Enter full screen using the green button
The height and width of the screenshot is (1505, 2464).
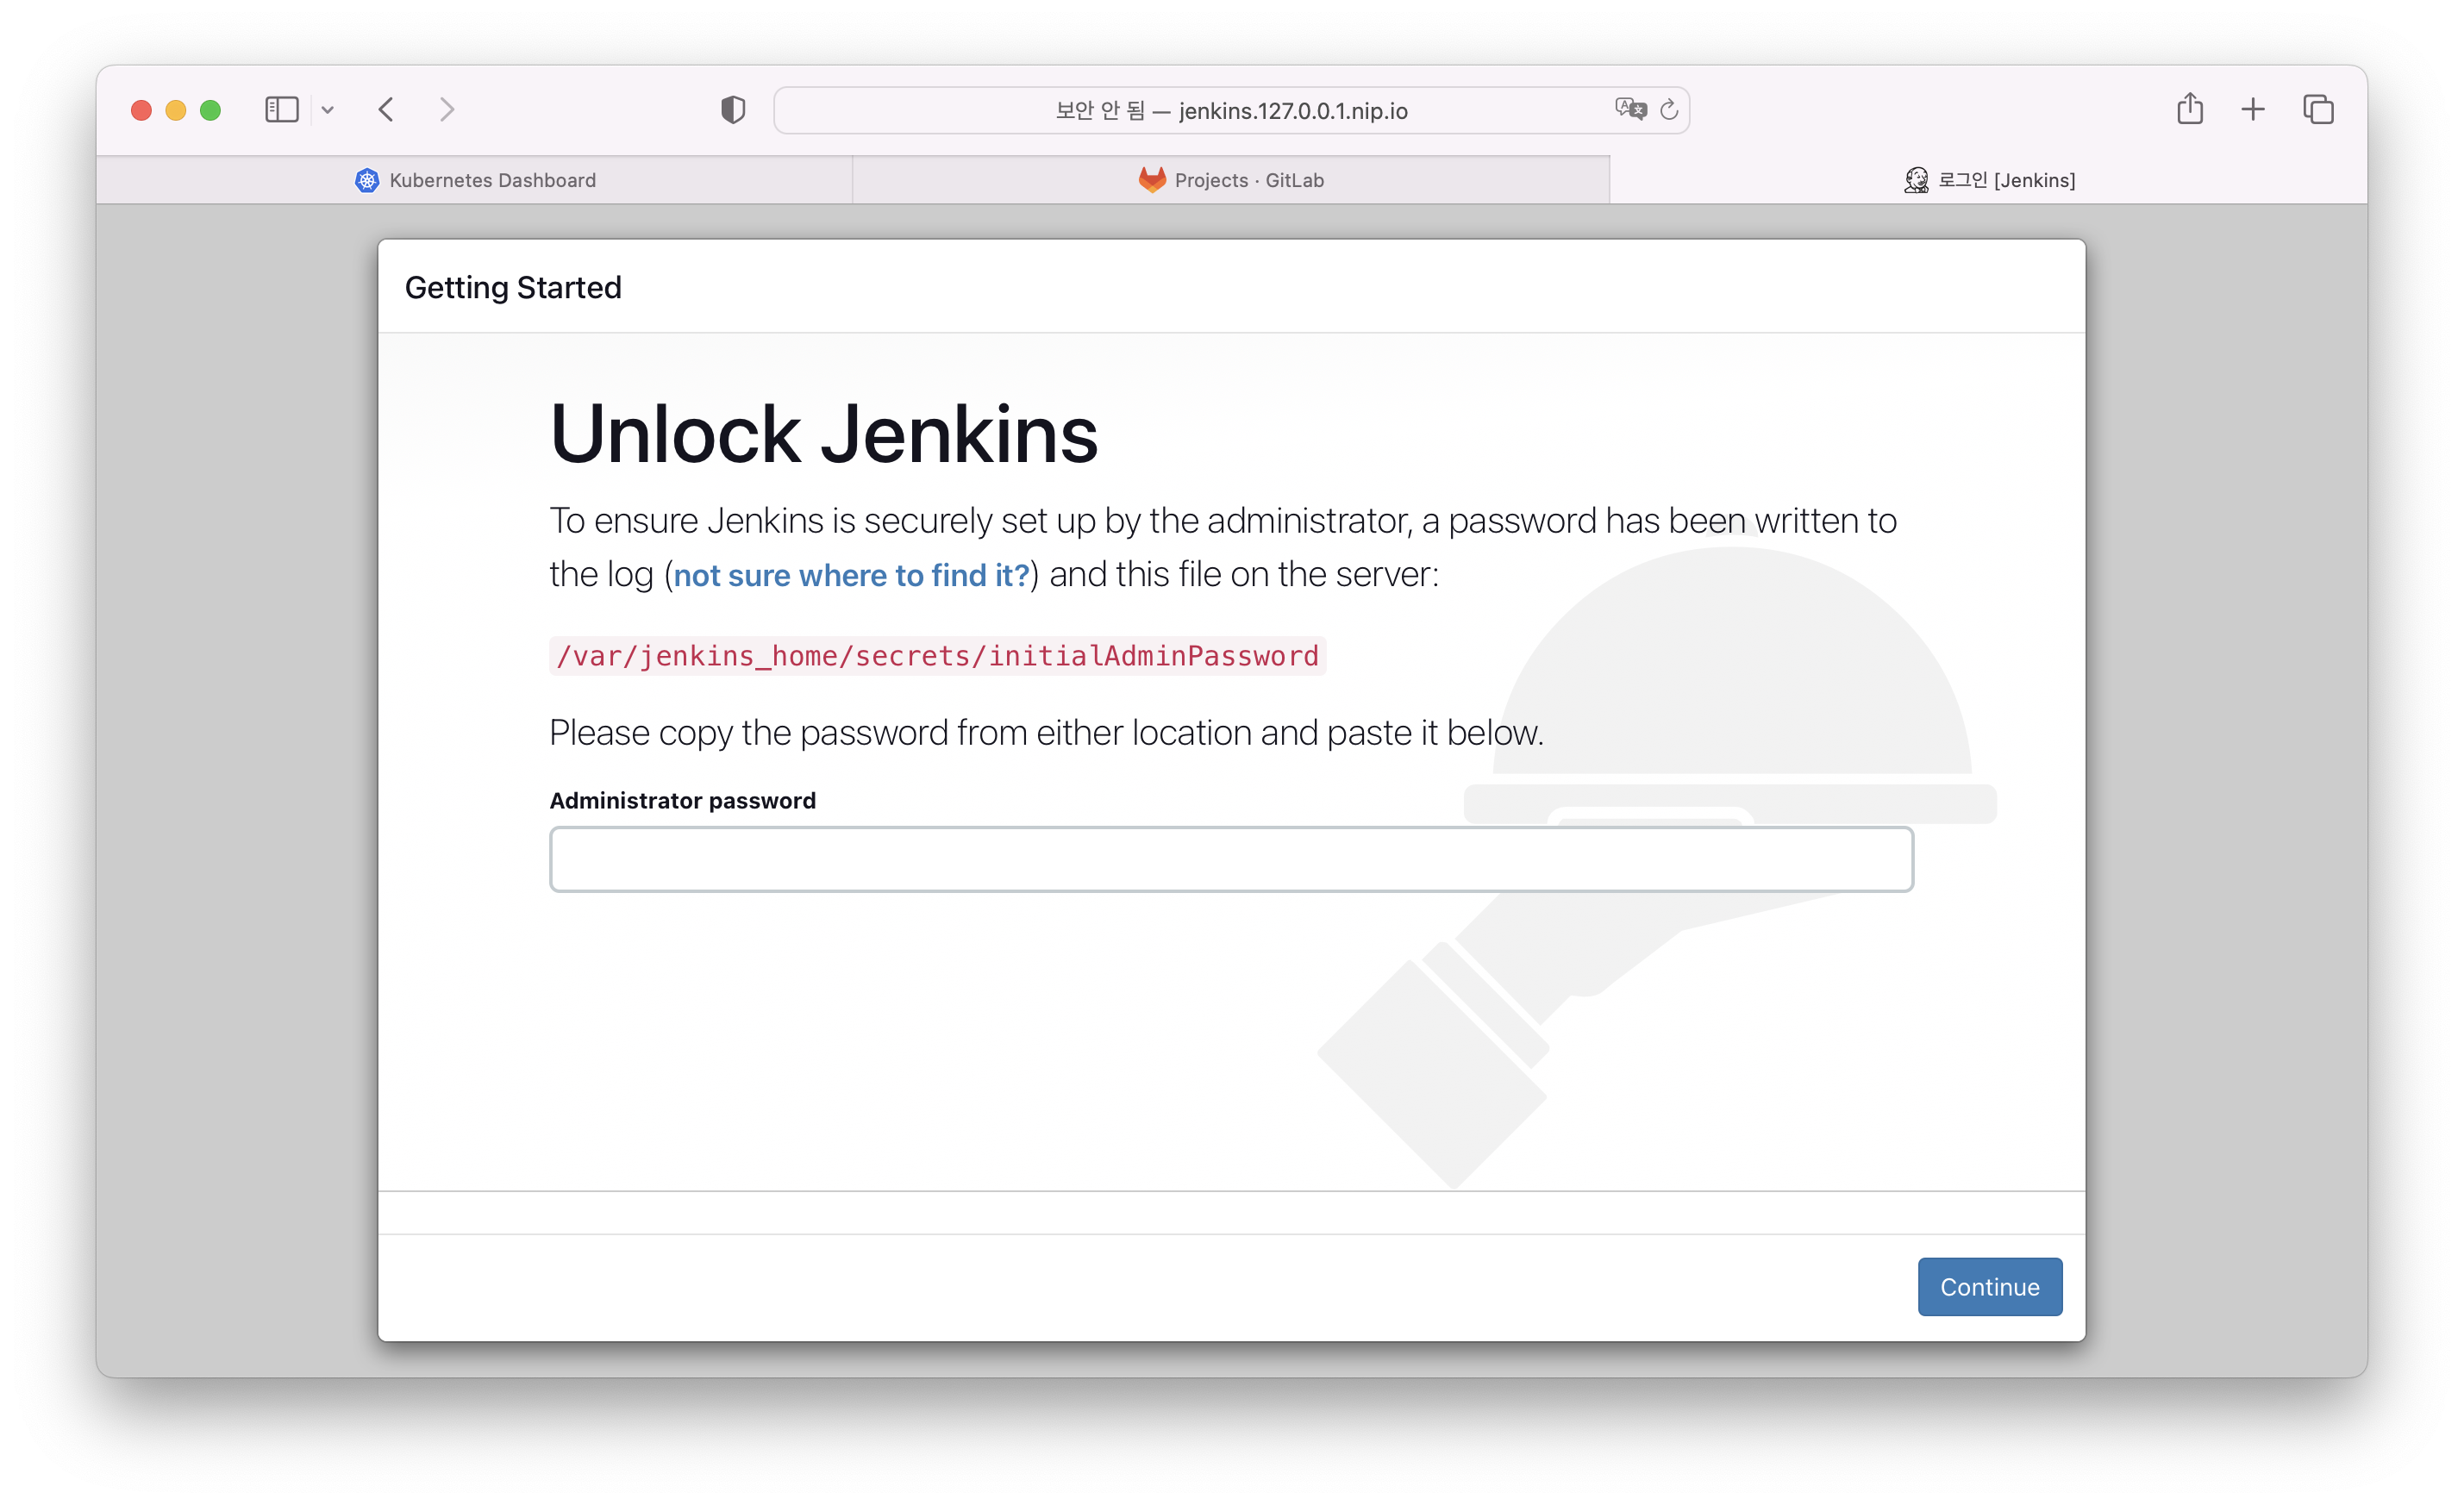tap(210, 110)
